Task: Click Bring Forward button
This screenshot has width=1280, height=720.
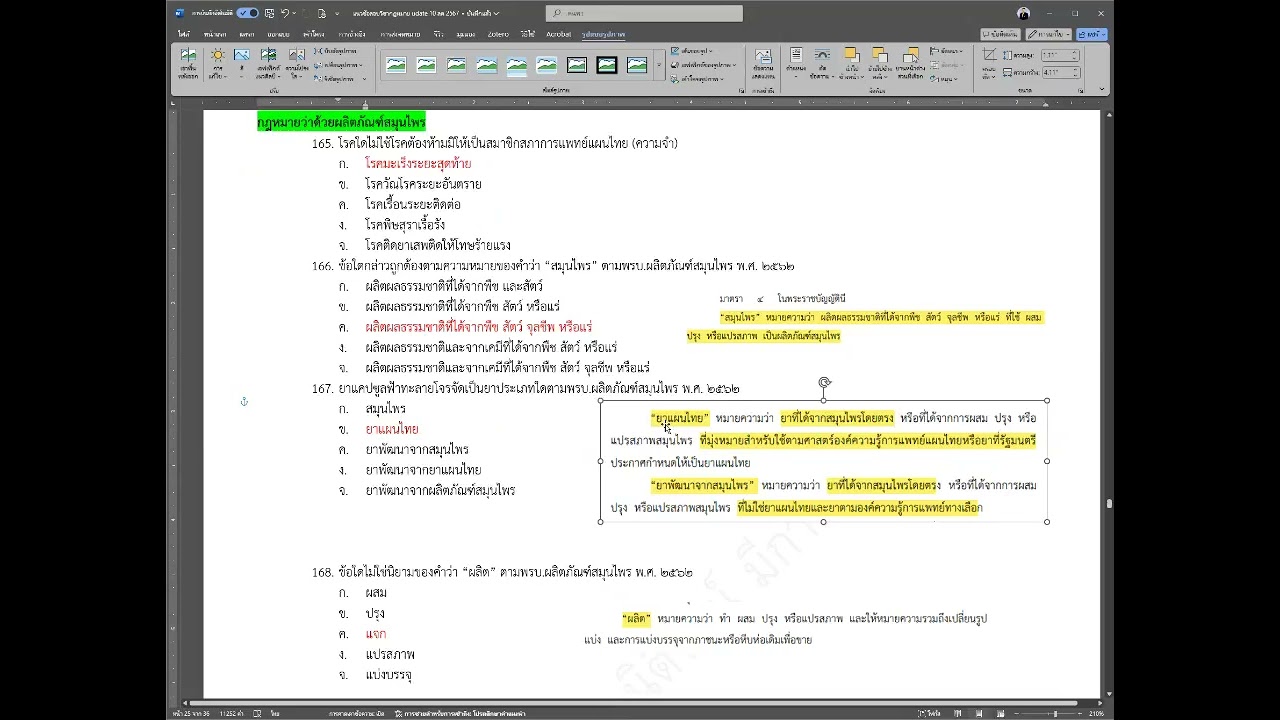Action: [x=851, y=64]
